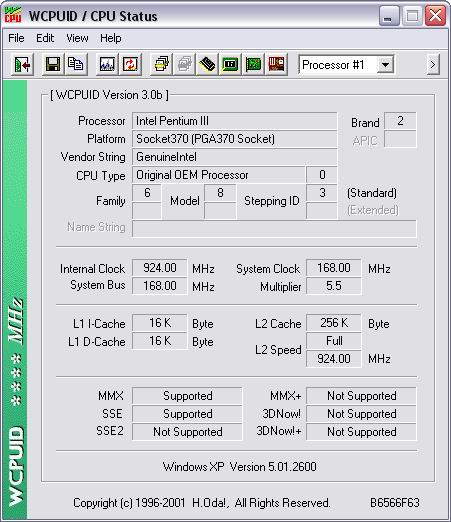Click the SSE Supported field
Viewport: 451px width, 522px height.
(187, 414)
